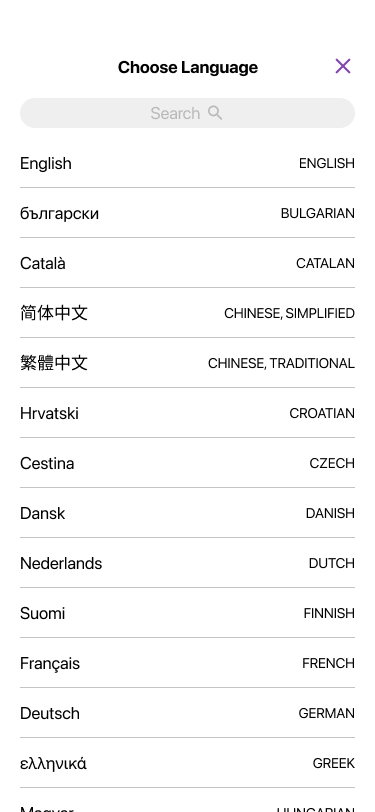Choose Cestina Czech language
Screen dimensions: 375x812
[x=188, y=463]
